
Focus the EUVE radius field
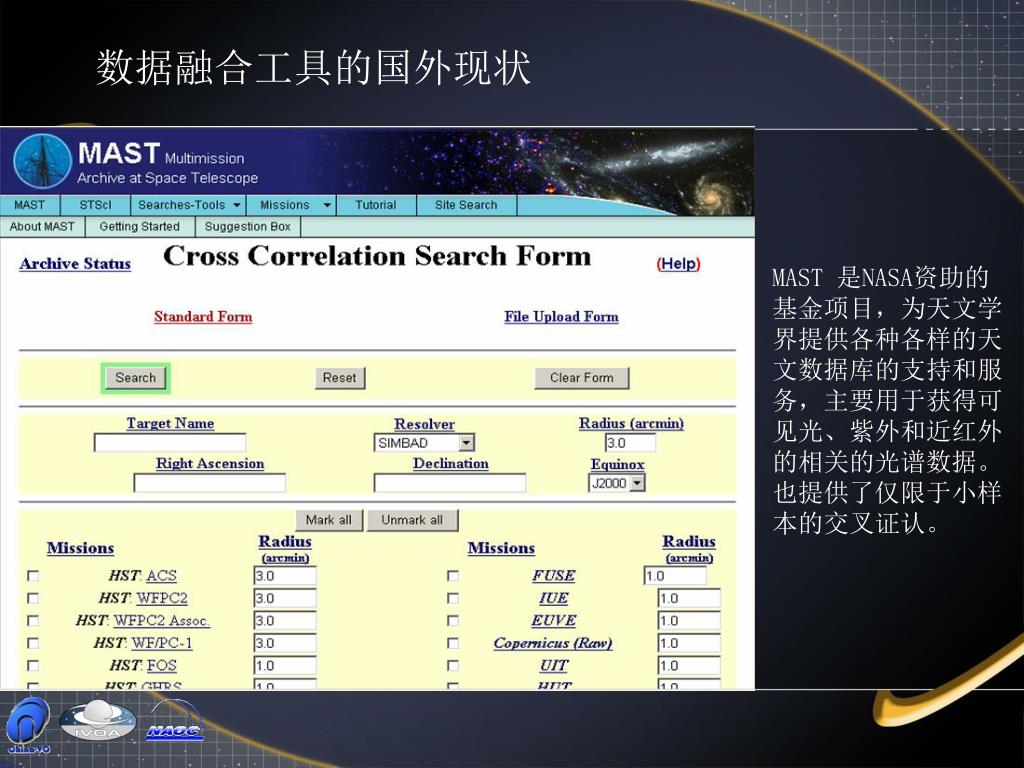[689, 620]
